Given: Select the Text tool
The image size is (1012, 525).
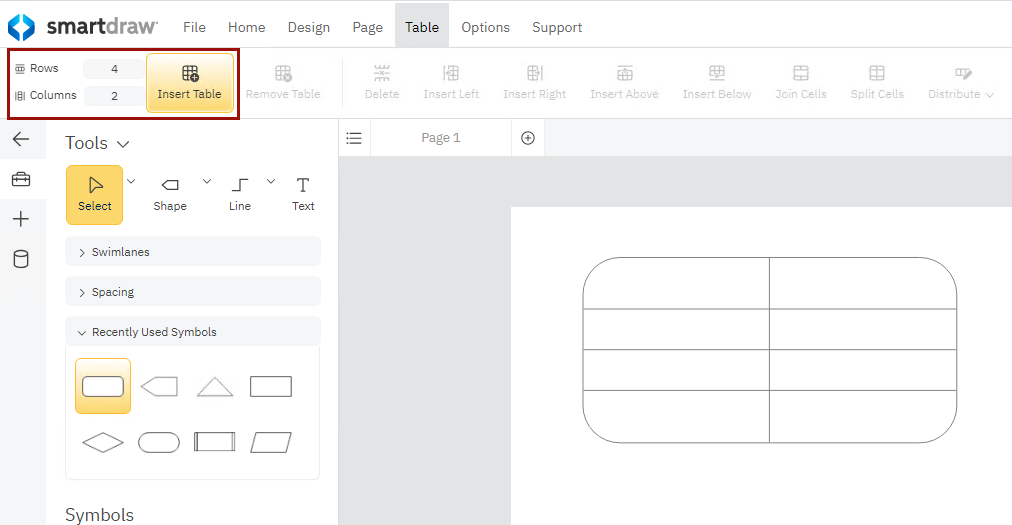Looking at the screenshot, I should coord(303,193).
